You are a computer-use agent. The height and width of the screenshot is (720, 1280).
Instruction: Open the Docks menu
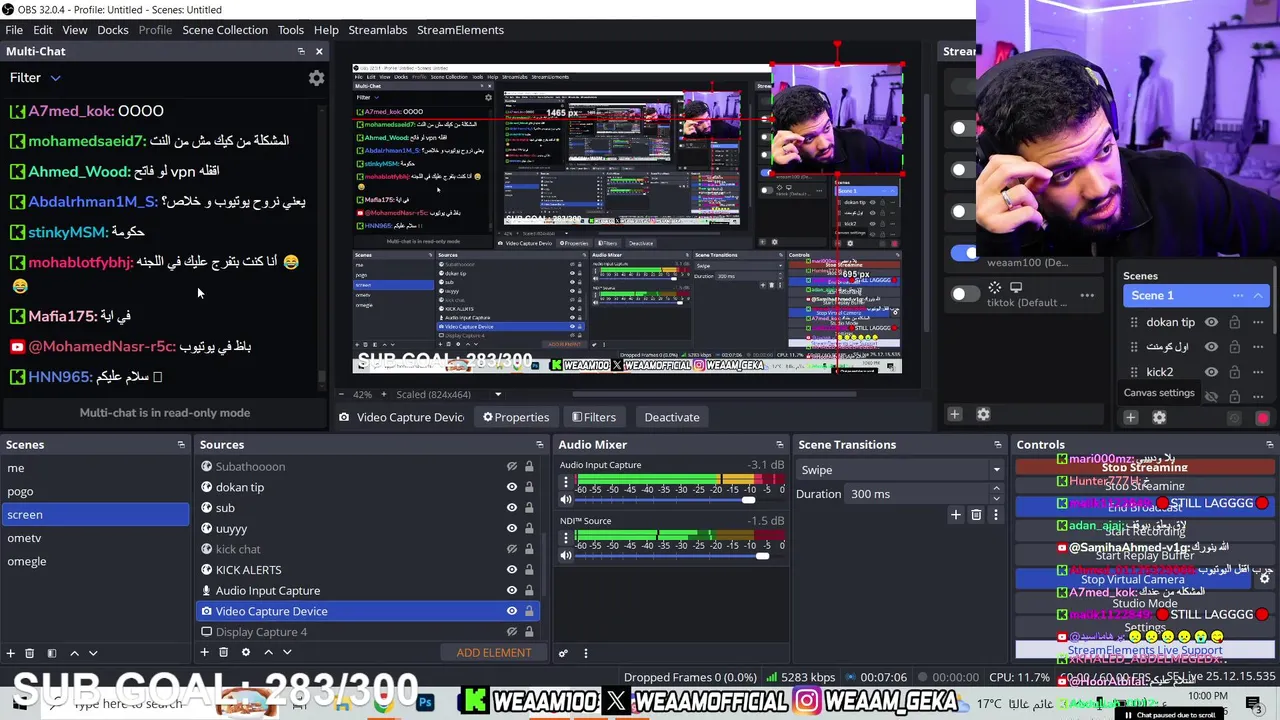pyautogui.click(x=113, y=30)
